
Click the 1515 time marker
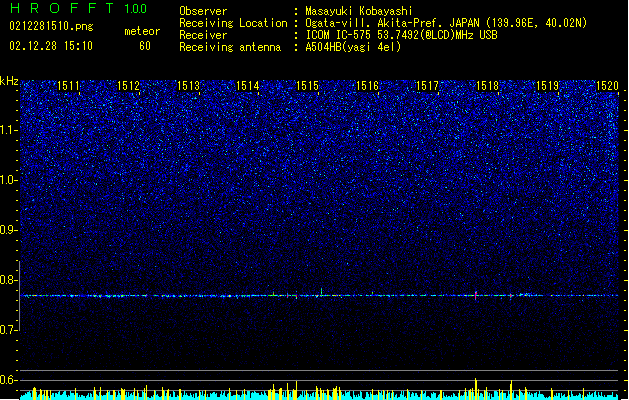[x=308, y=85]
